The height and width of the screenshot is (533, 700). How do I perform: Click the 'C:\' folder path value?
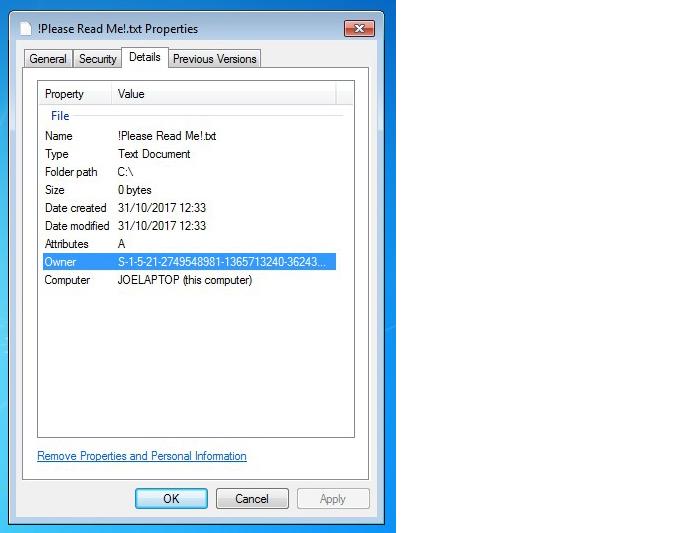point(125,172)
